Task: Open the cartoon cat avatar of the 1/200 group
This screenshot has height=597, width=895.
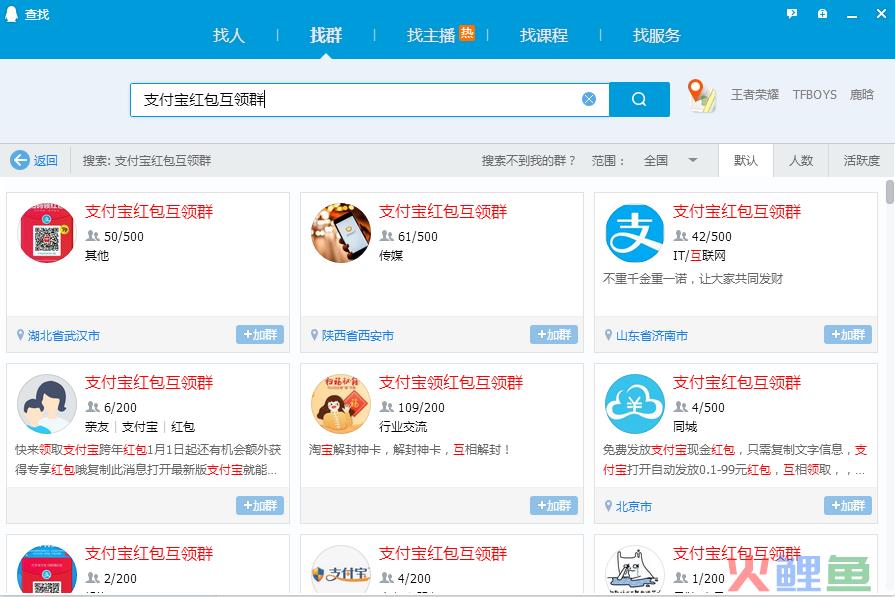Action: click(x=635, y=569)
